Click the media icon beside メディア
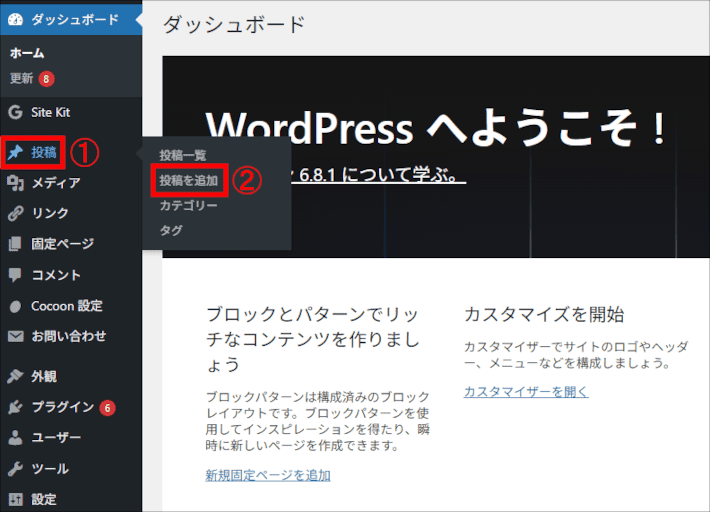Screen dimensions: 710x512 pyautogui.click(x=15, y=183)
